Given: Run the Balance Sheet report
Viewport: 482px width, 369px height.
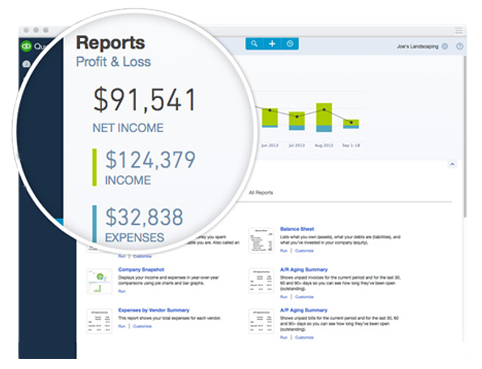Looking at the screenshot, I should coord(284,251).
